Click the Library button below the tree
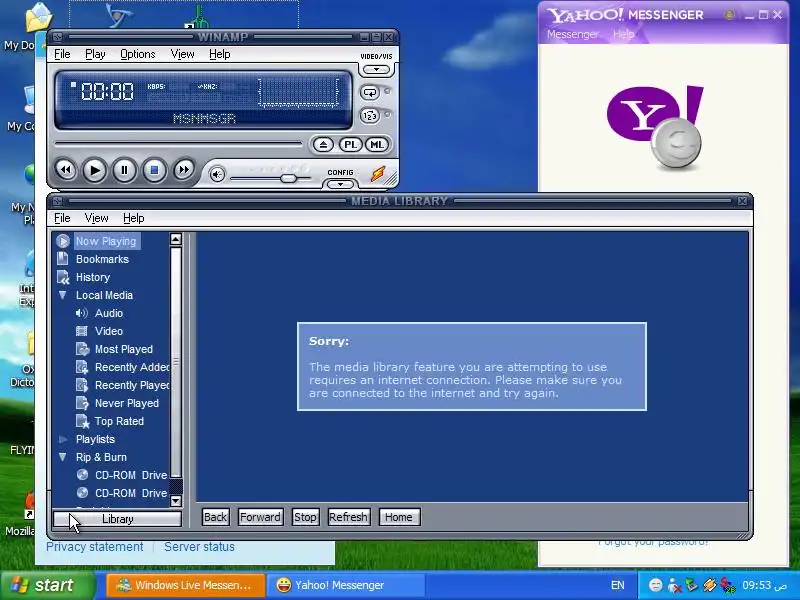800x600 pixels. (x=117, y=519)
